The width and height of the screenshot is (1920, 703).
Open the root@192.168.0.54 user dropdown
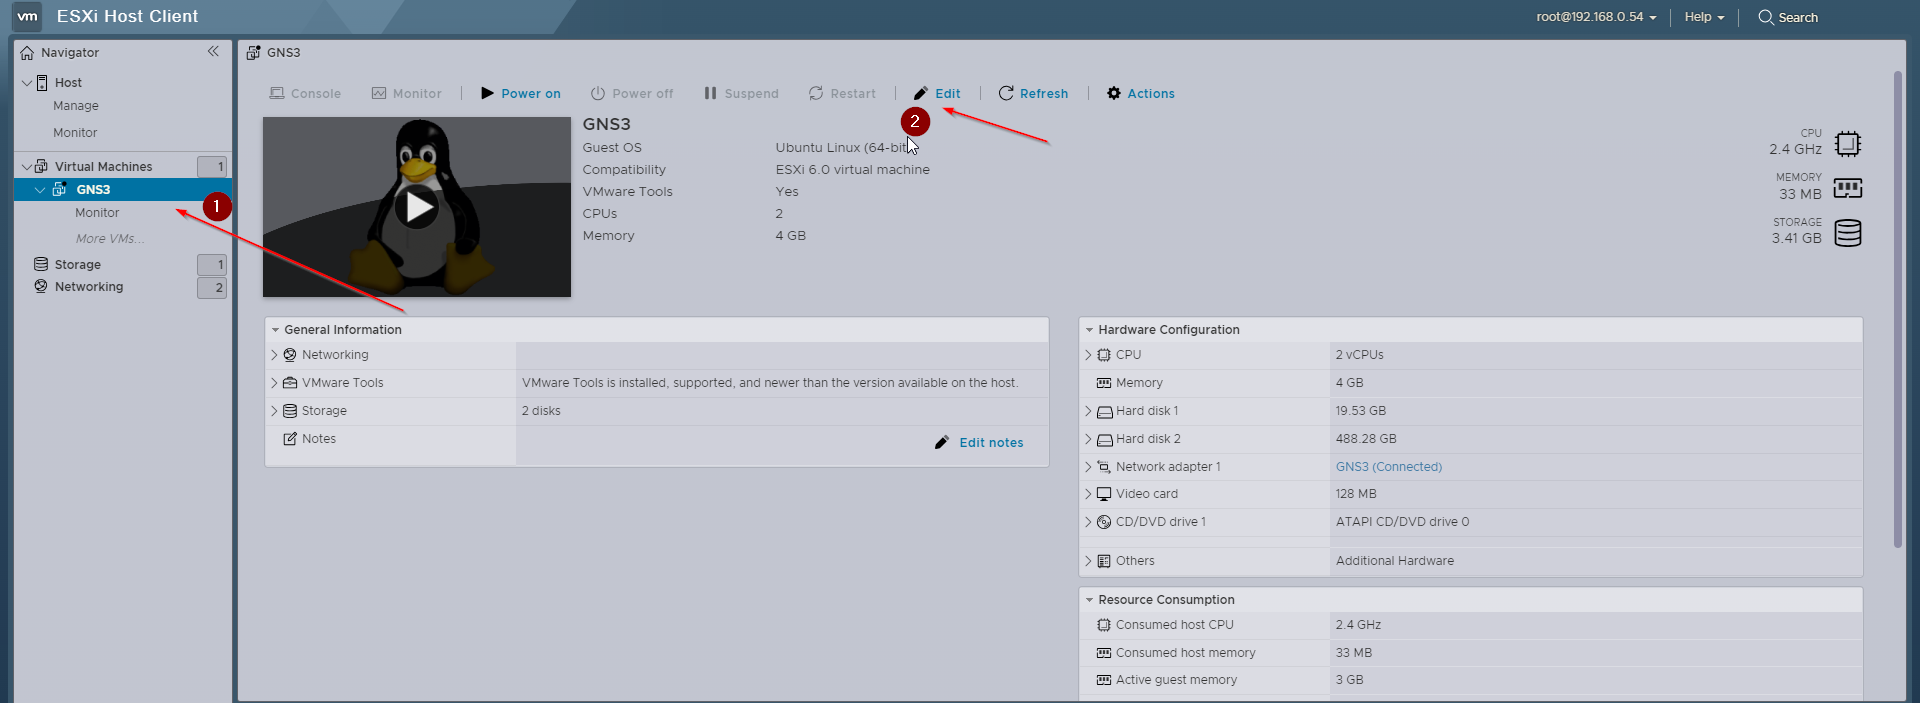1596,17
